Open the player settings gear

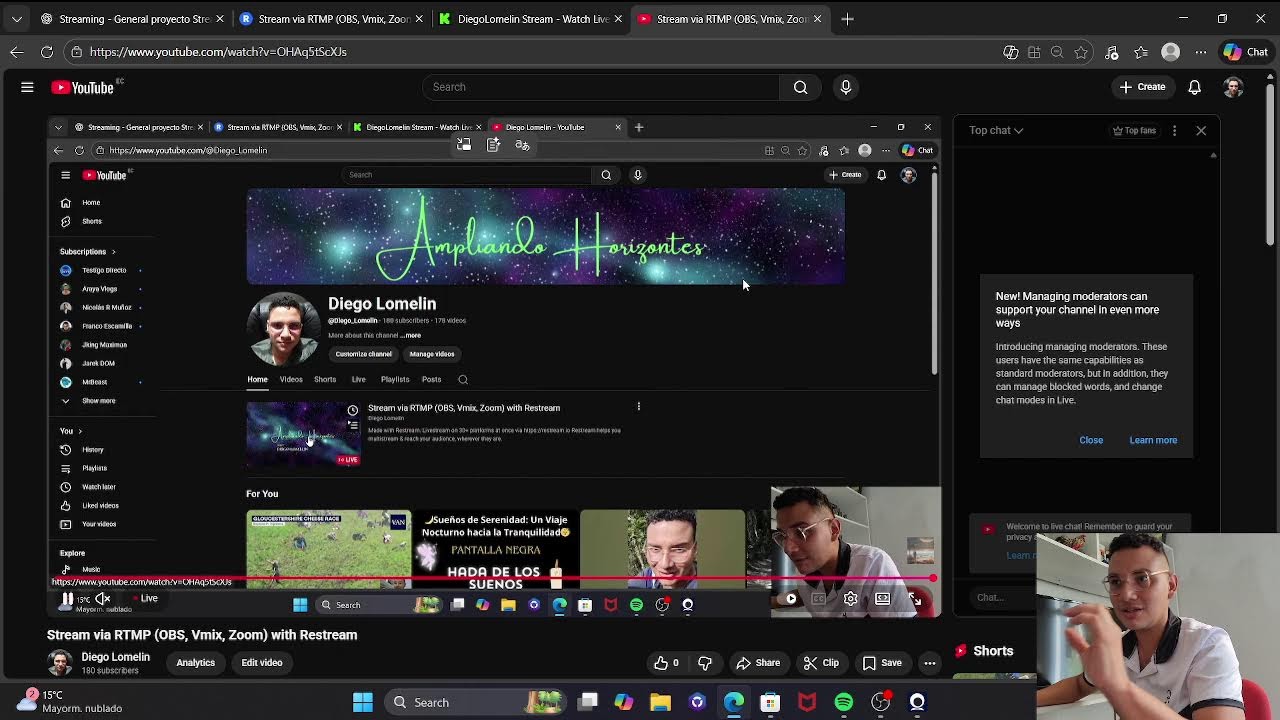[x=850, y=598]
